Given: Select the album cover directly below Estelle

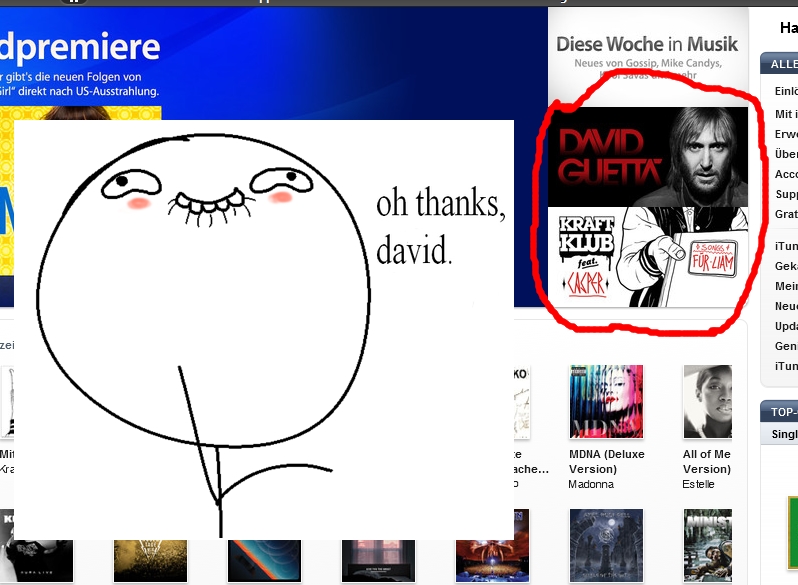Looking at the screenshot, I should 708,546.
